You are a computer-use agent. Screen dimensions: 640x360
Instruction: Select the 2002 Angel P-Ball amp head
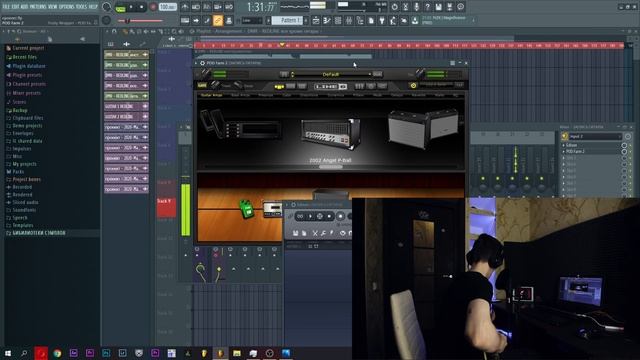tap(331, 133)
